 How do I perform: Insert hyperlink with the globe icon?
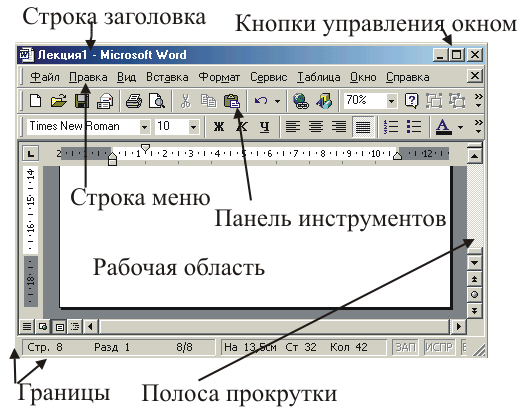(x=301, y=101)
